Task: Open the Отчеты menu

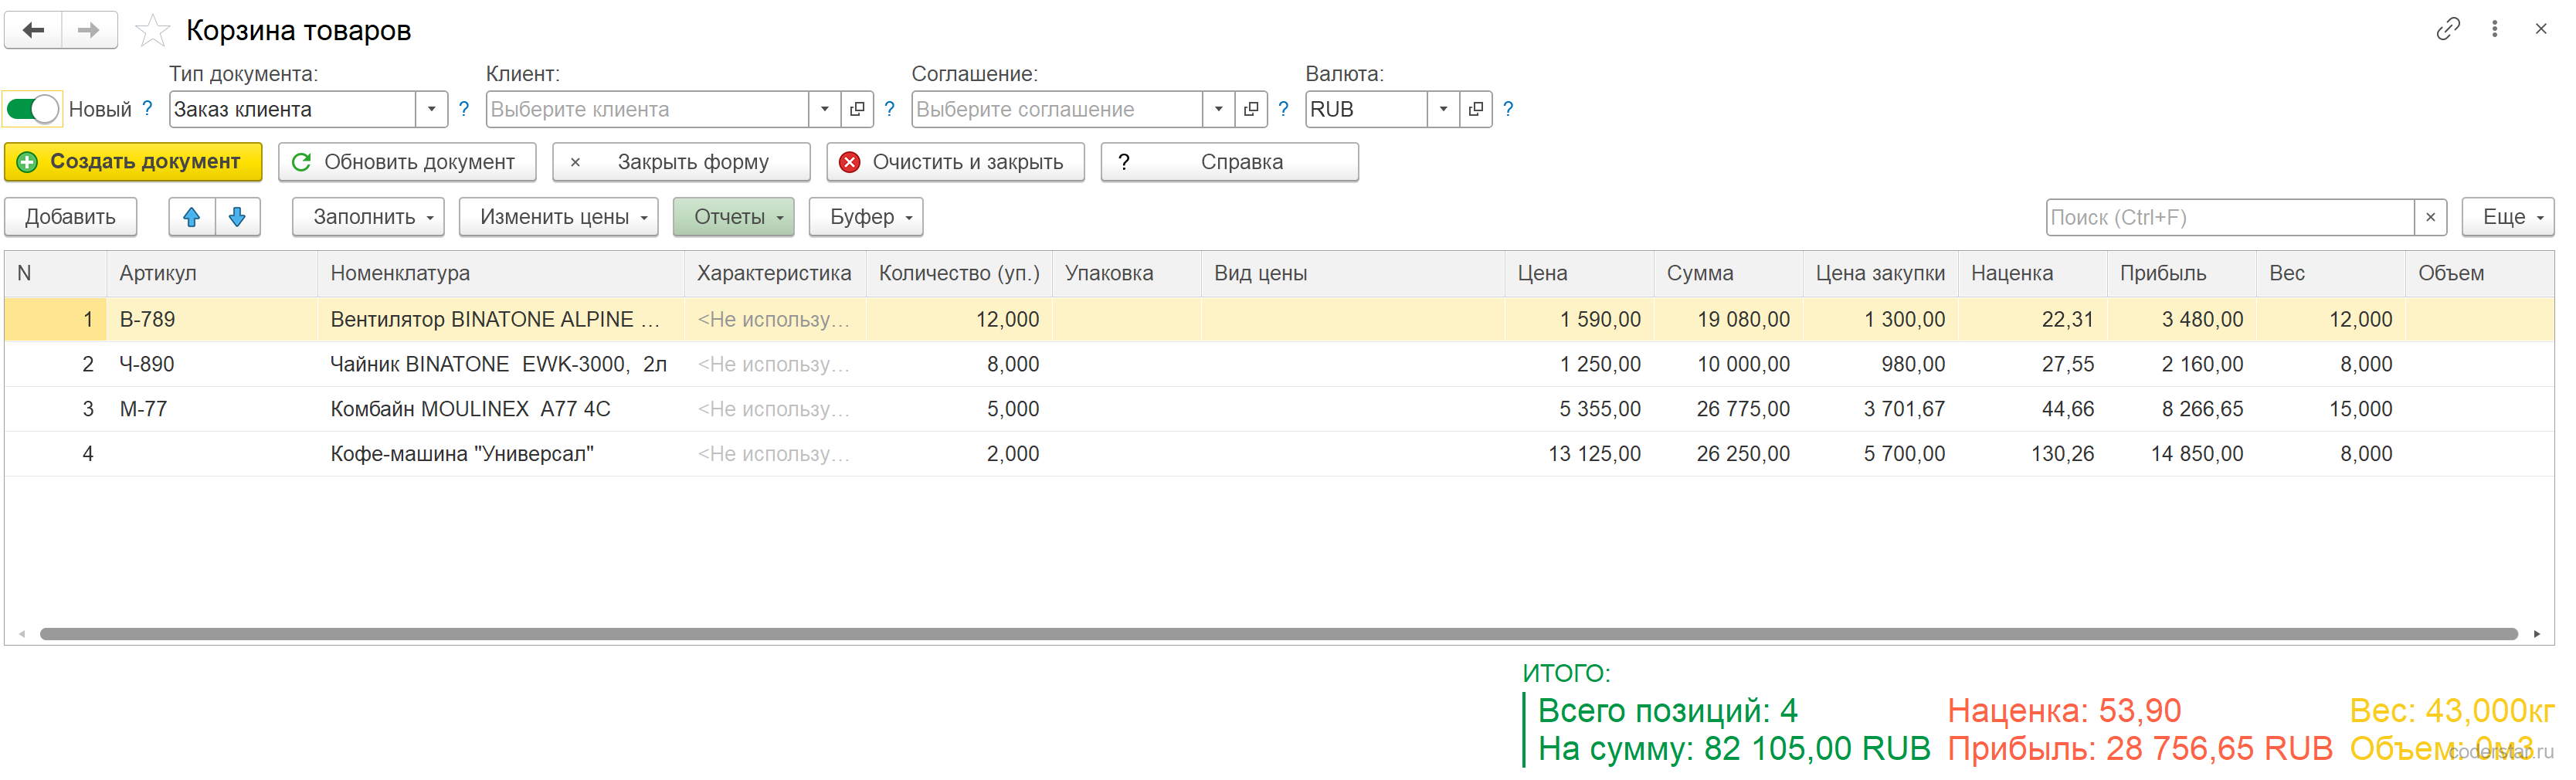Action: 733,217
